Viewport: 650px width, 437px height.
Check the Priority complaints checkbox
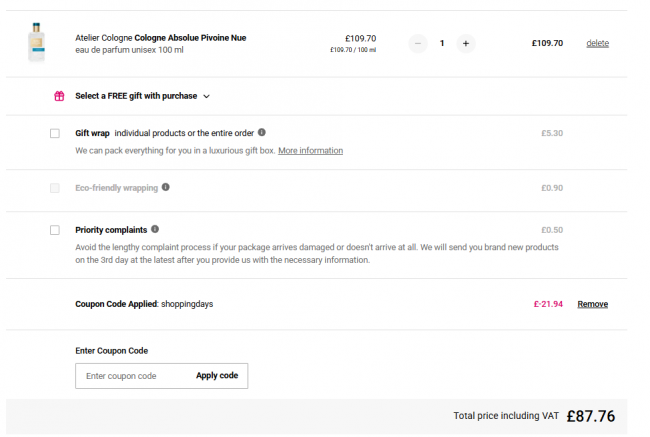[55, 230]
